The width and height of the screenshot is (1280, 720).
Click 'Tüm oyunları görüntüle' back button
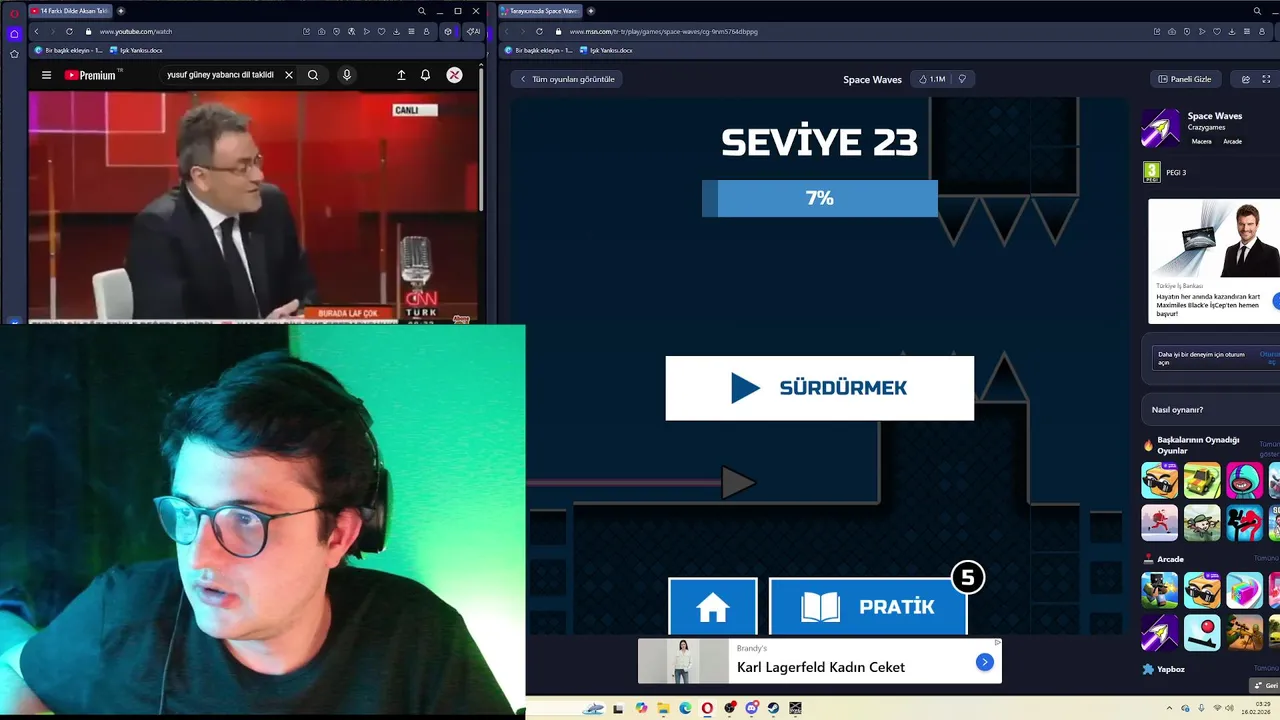pos(567,79)
